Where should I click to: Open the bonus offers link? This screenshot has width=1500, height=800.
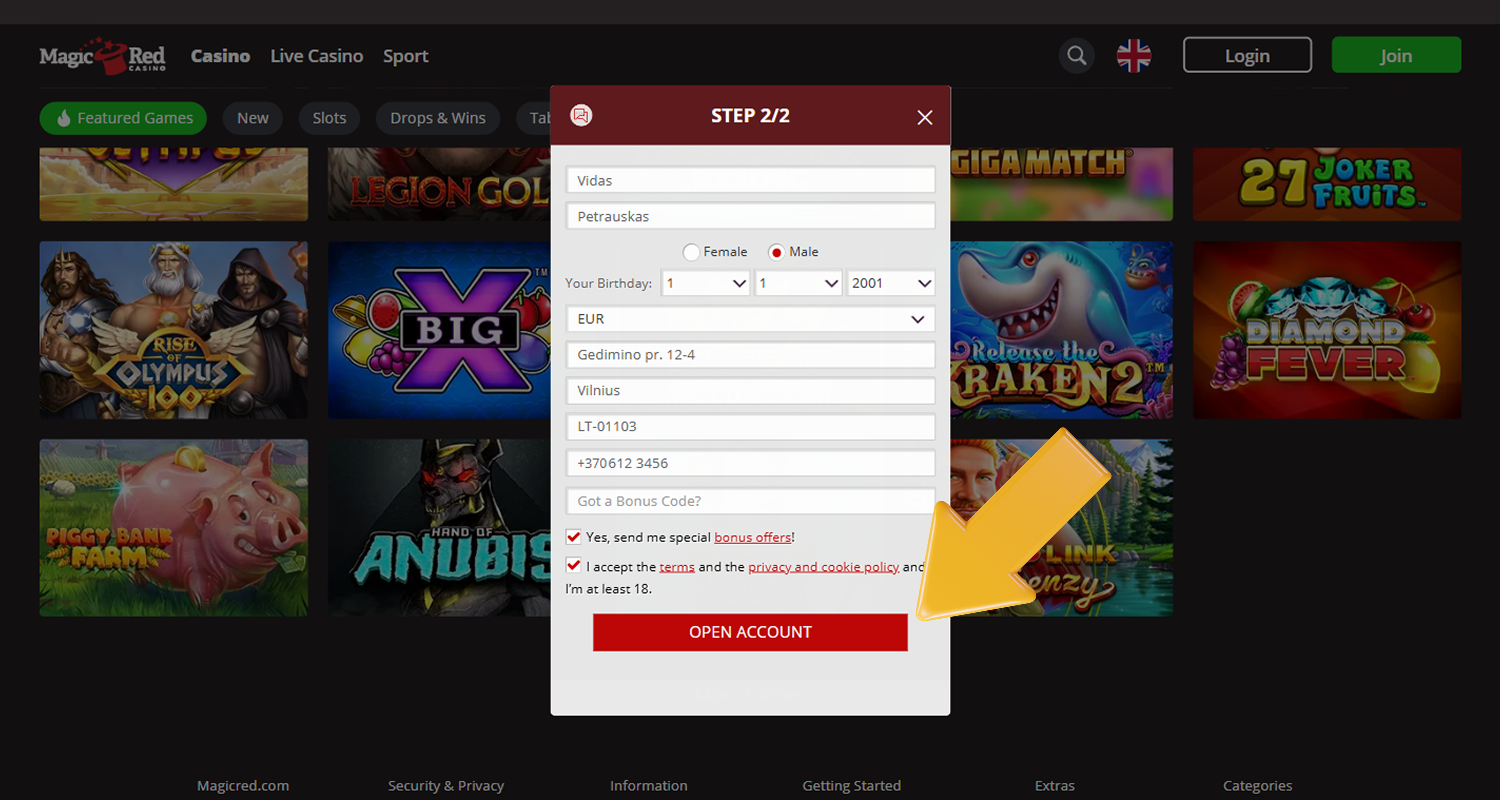pos(752,537)
